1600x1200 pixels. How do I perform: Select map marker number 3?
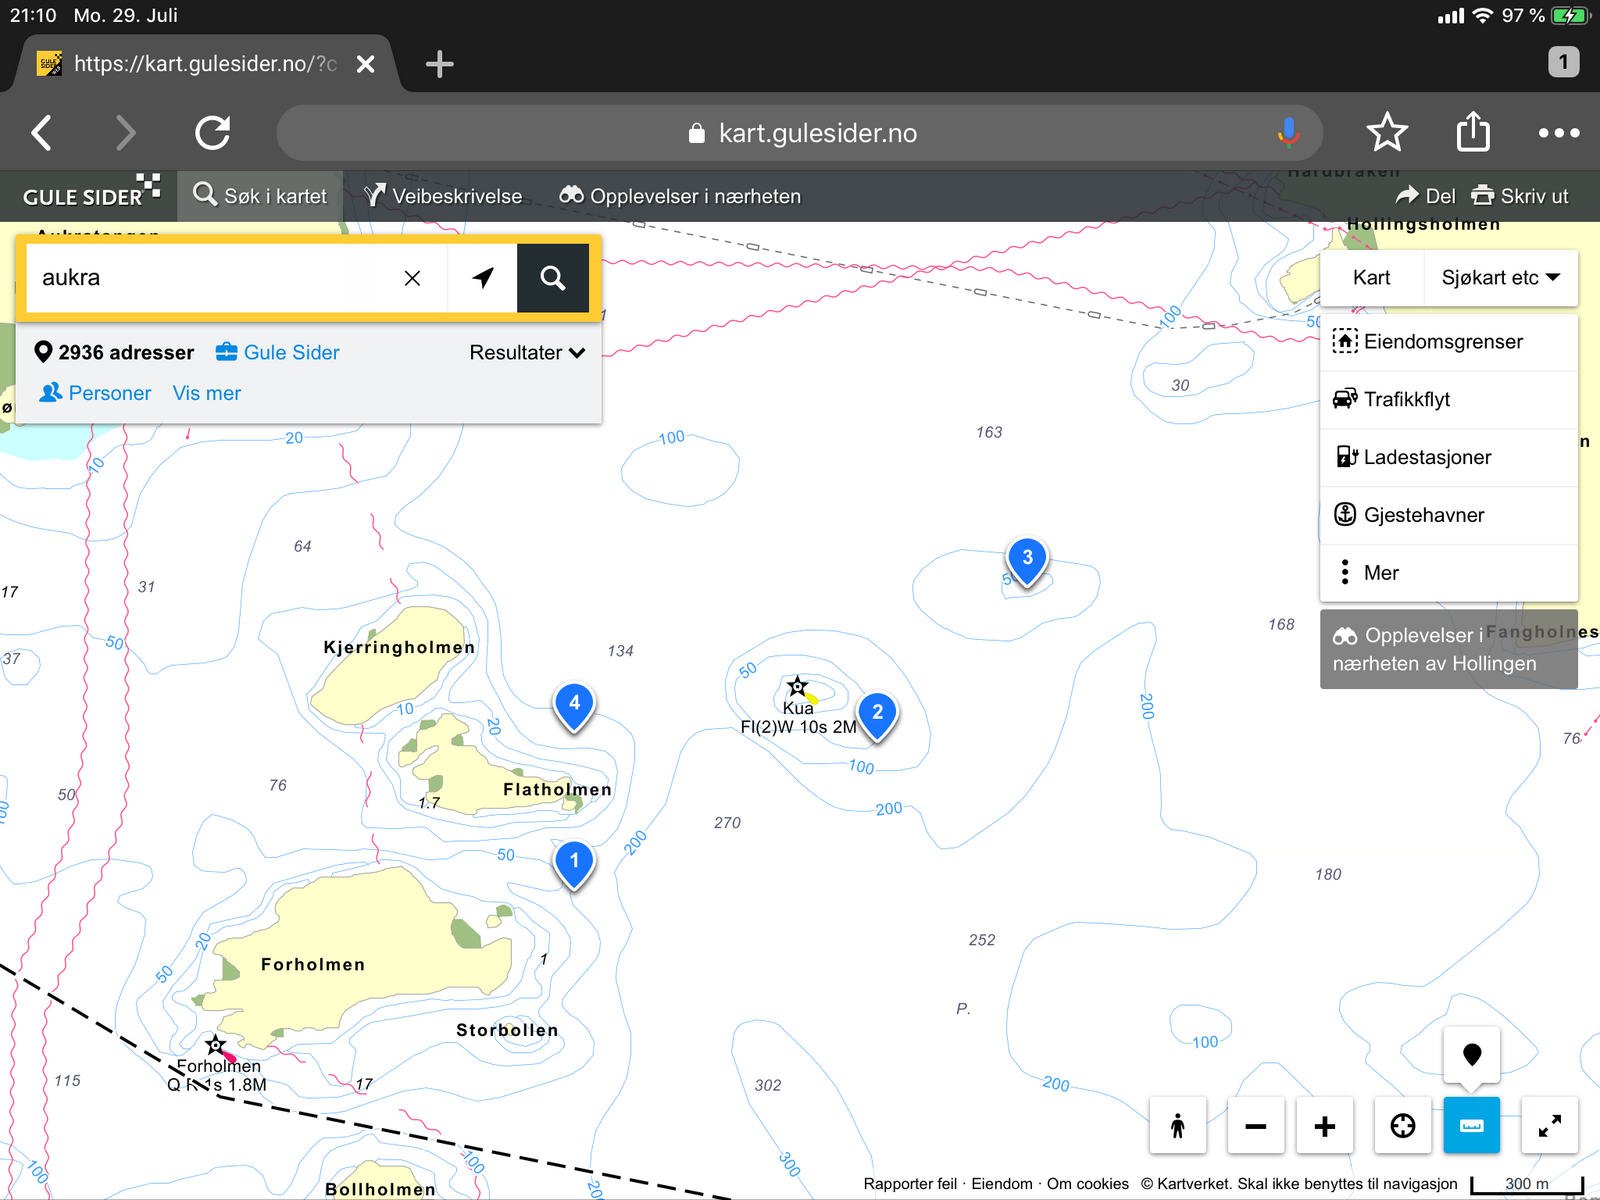(1027, 560)
